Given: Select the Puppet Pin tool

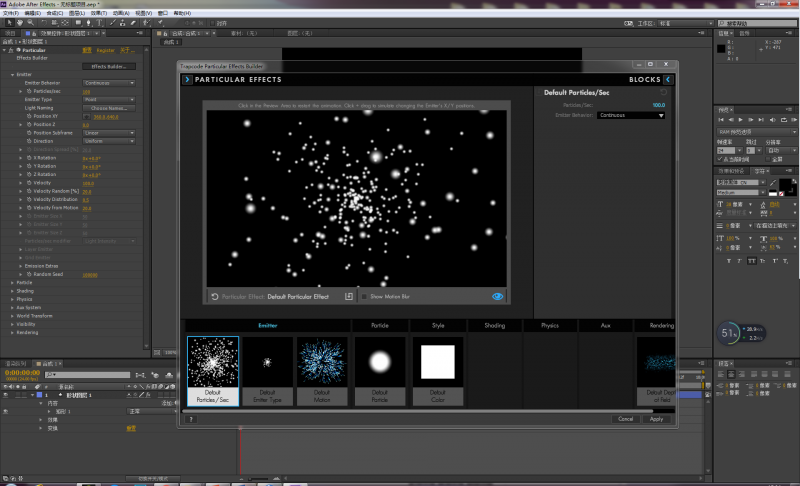Looking at the screenshot, I should pos(160,23).
